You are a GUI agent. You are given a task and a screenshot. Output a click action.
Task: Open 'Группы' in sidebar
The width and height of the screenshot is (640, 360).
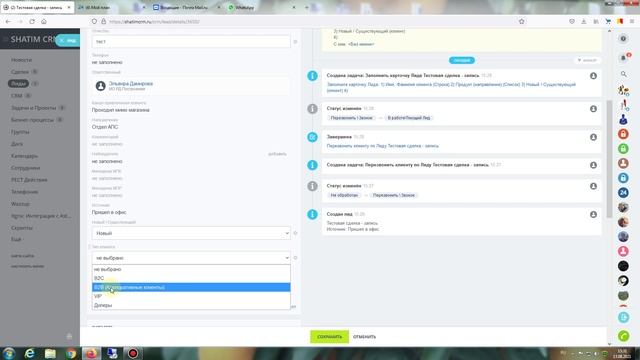pos(20,132)
